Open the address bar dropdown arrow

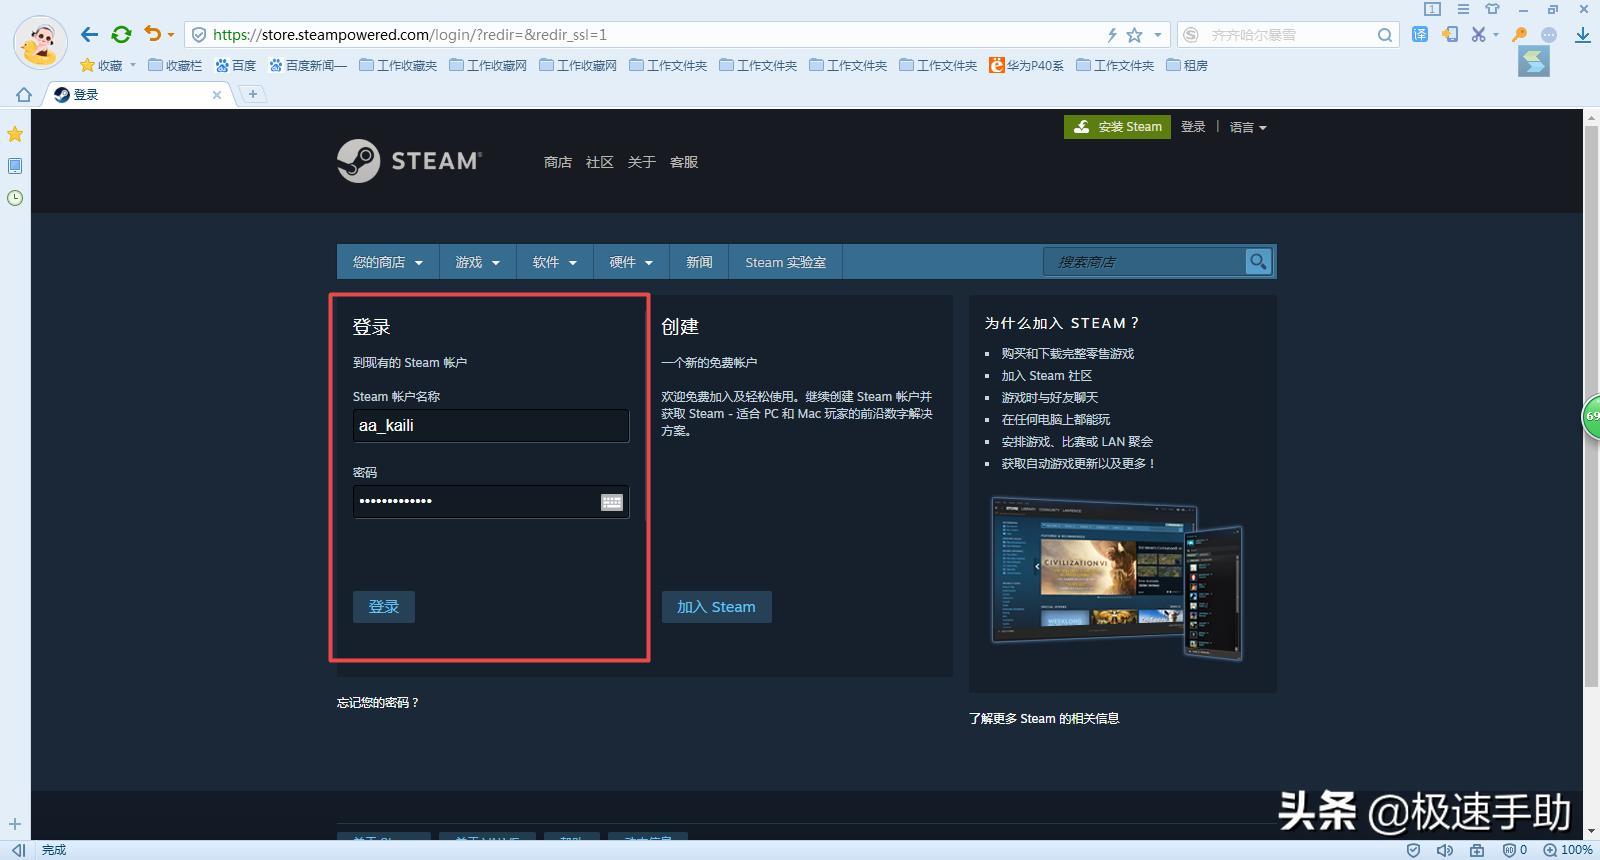(x=1158, y=35)
